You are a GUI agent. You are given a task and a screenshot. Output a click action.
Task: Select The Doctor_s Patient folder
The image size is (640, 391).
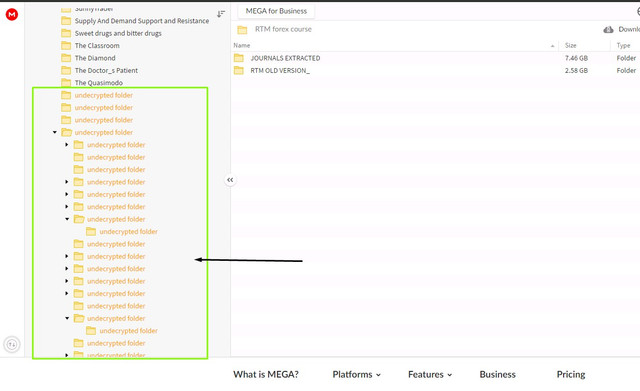coord(106,70)
